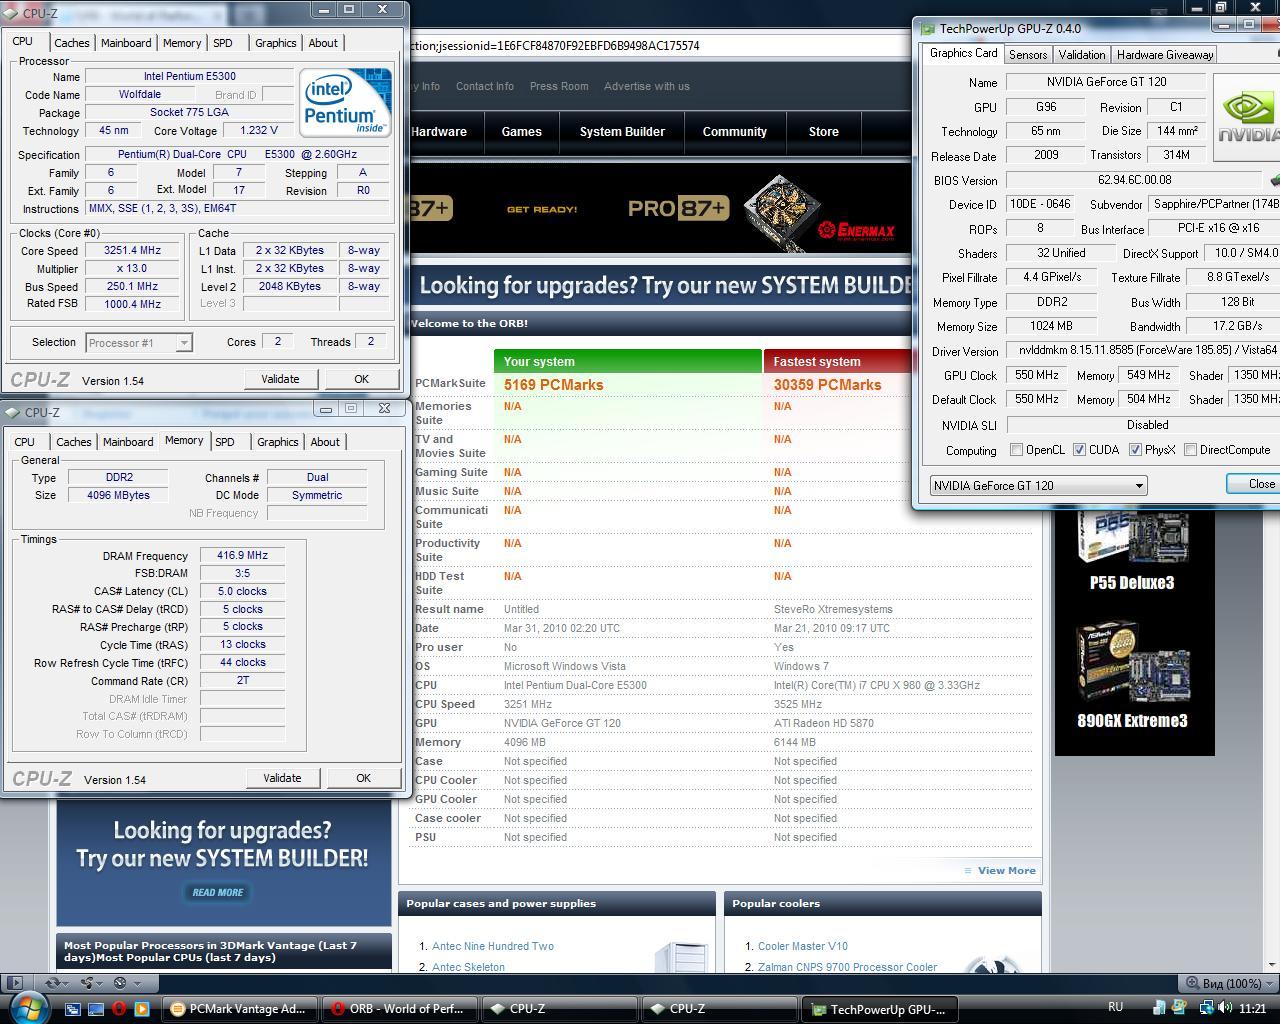Switch to SPD tab in top CPU-Z window

(x=223, y=43)
